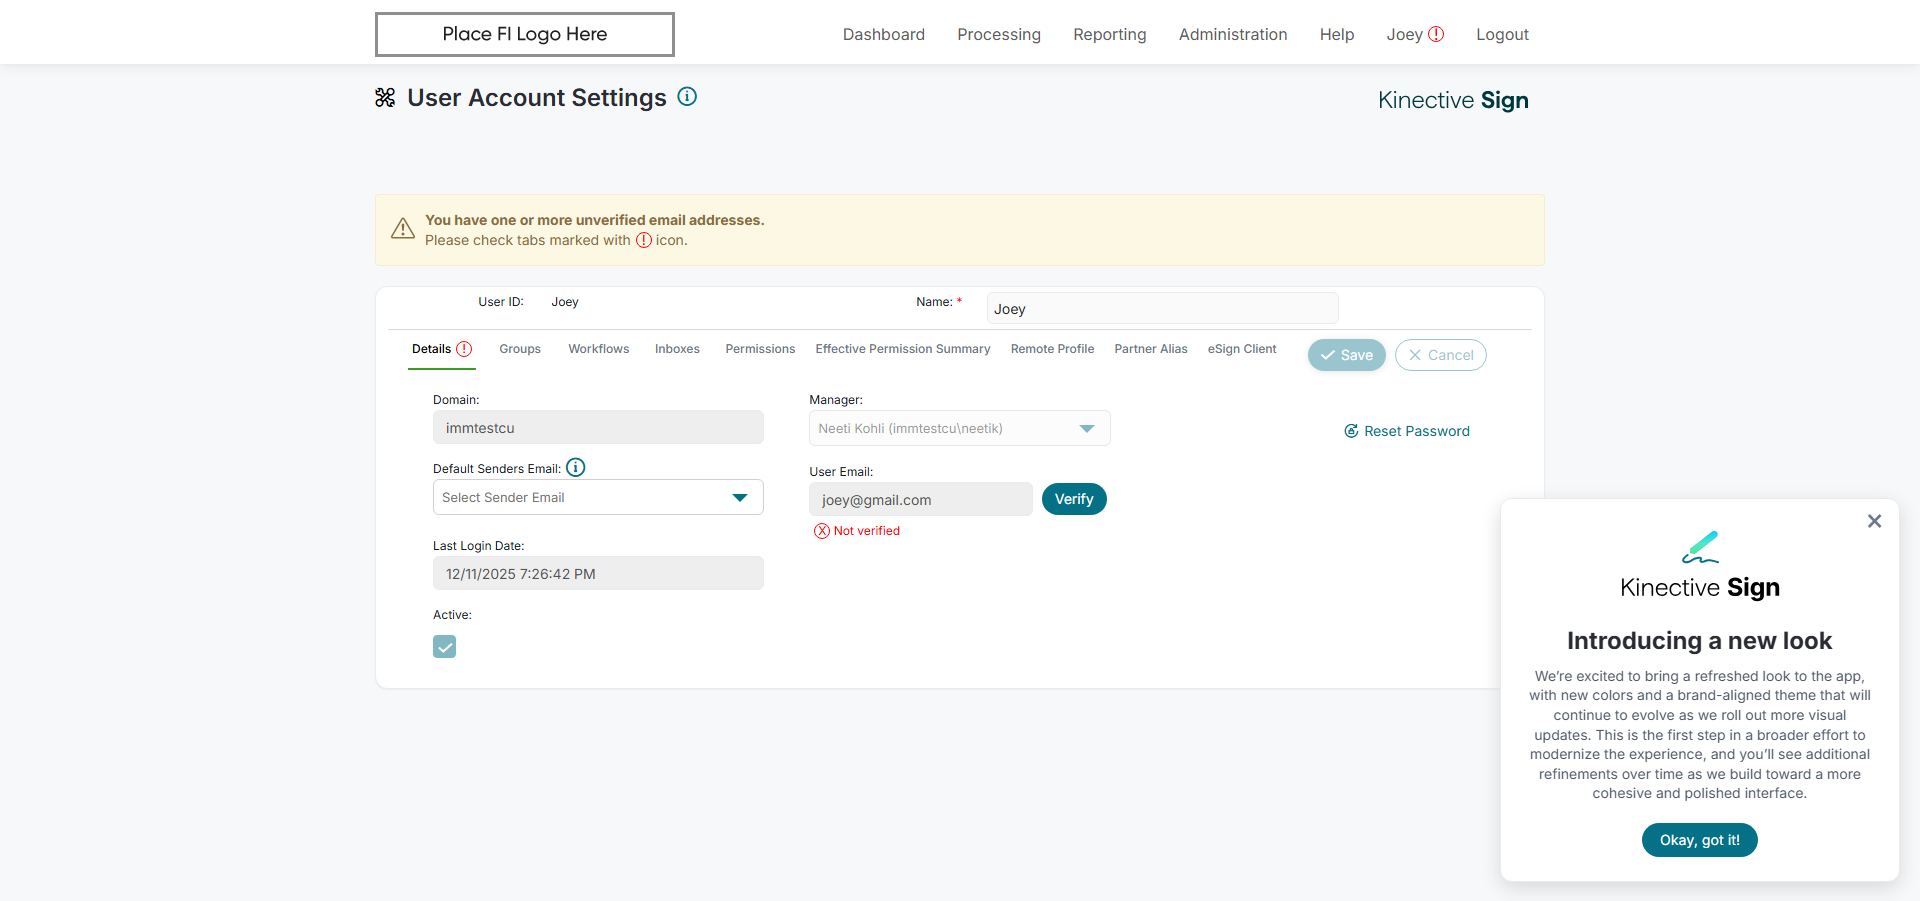Expand the Manager dropdown arrow
1920x901 pixels.
coord(1087,428)
